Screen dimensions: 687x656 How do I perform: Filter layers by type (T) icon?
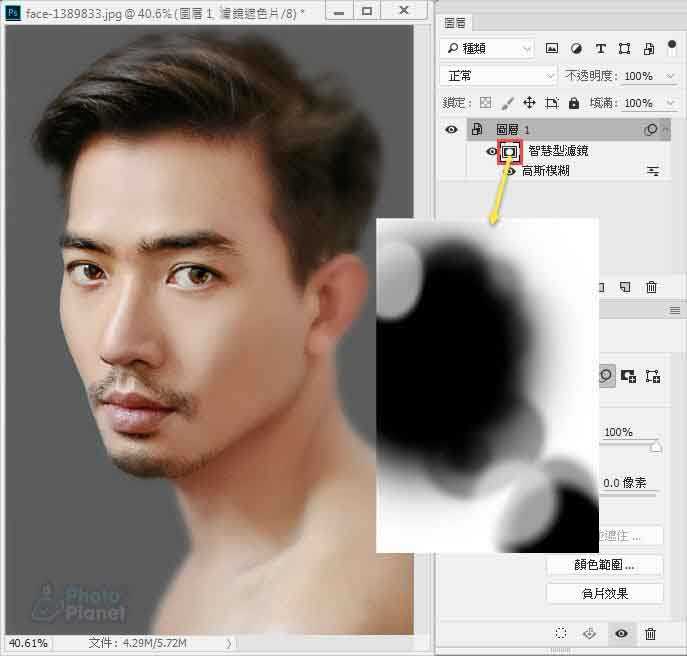pyautogui.click(x=600, y=49)
